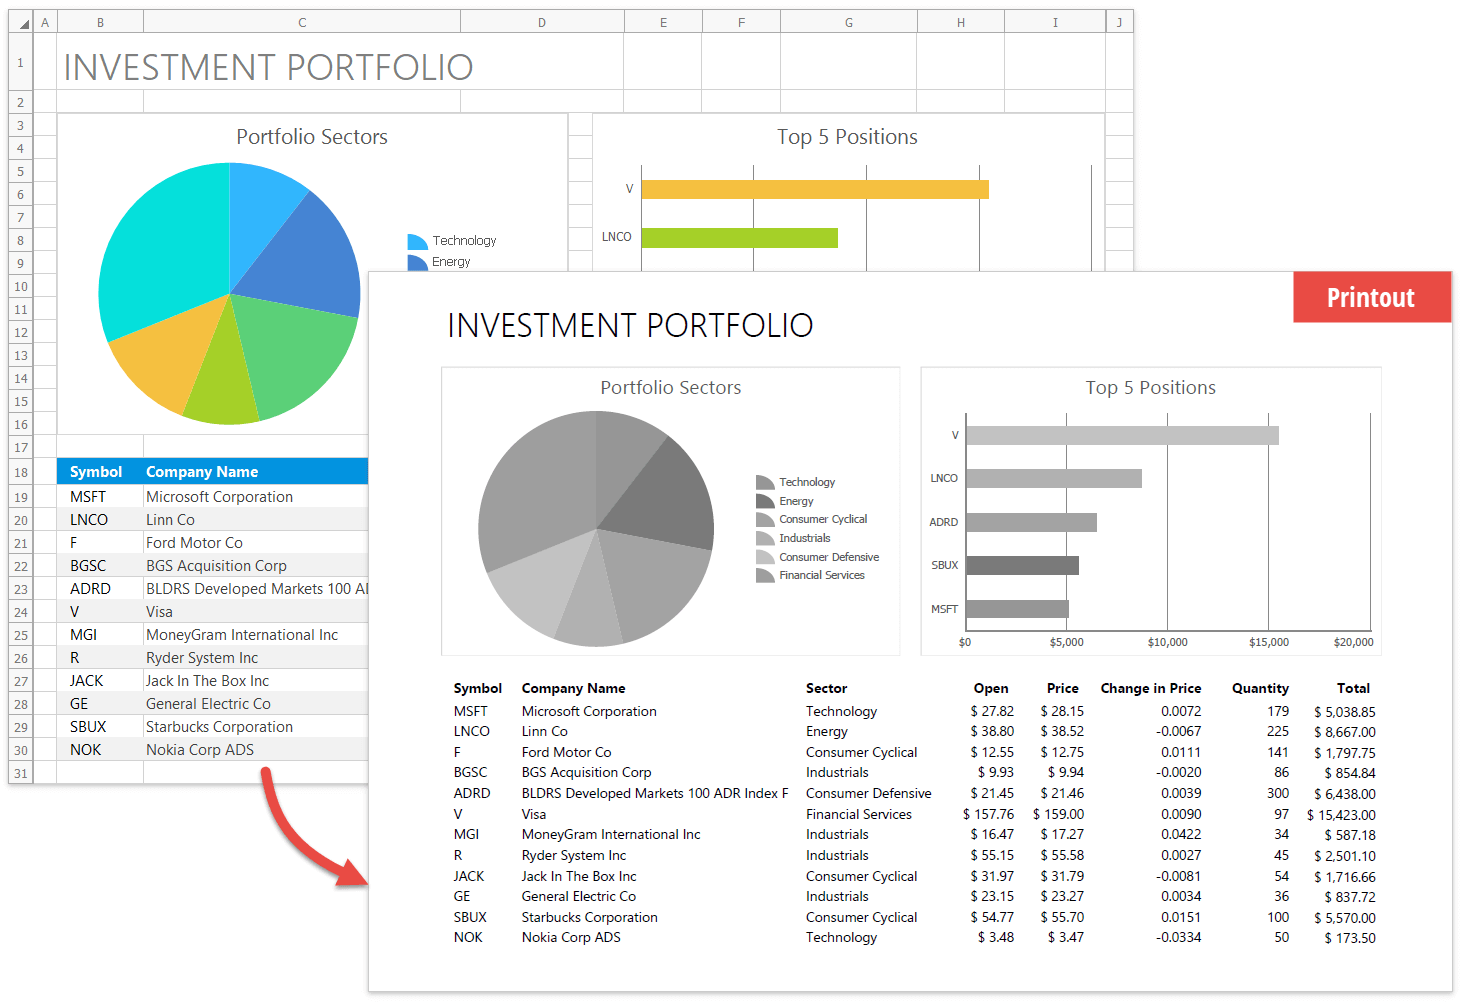The width and height of the screenshot is (1478, 1004).
Task: Select column G header in spreadsheet
Action: click(848, 22)
